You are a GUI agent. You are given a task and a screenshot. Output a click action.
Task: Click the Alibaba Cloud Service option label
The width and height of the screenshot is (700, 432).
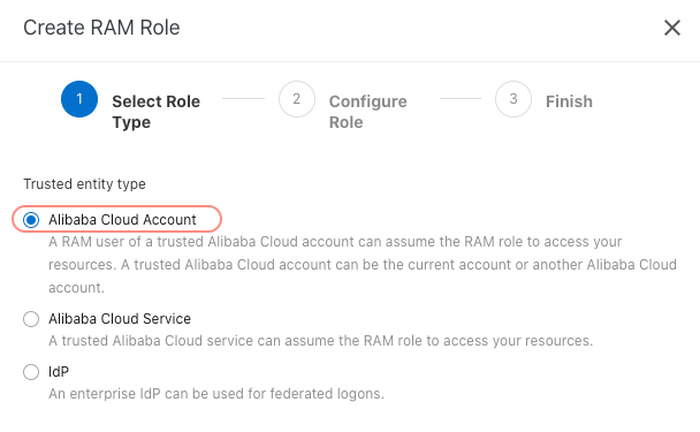[119, 319]
